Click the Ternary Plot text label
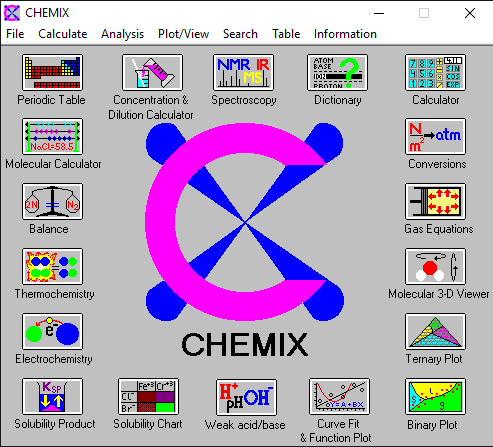The height and width of the screenshot is (447, 493). click(x=434, y=359)
